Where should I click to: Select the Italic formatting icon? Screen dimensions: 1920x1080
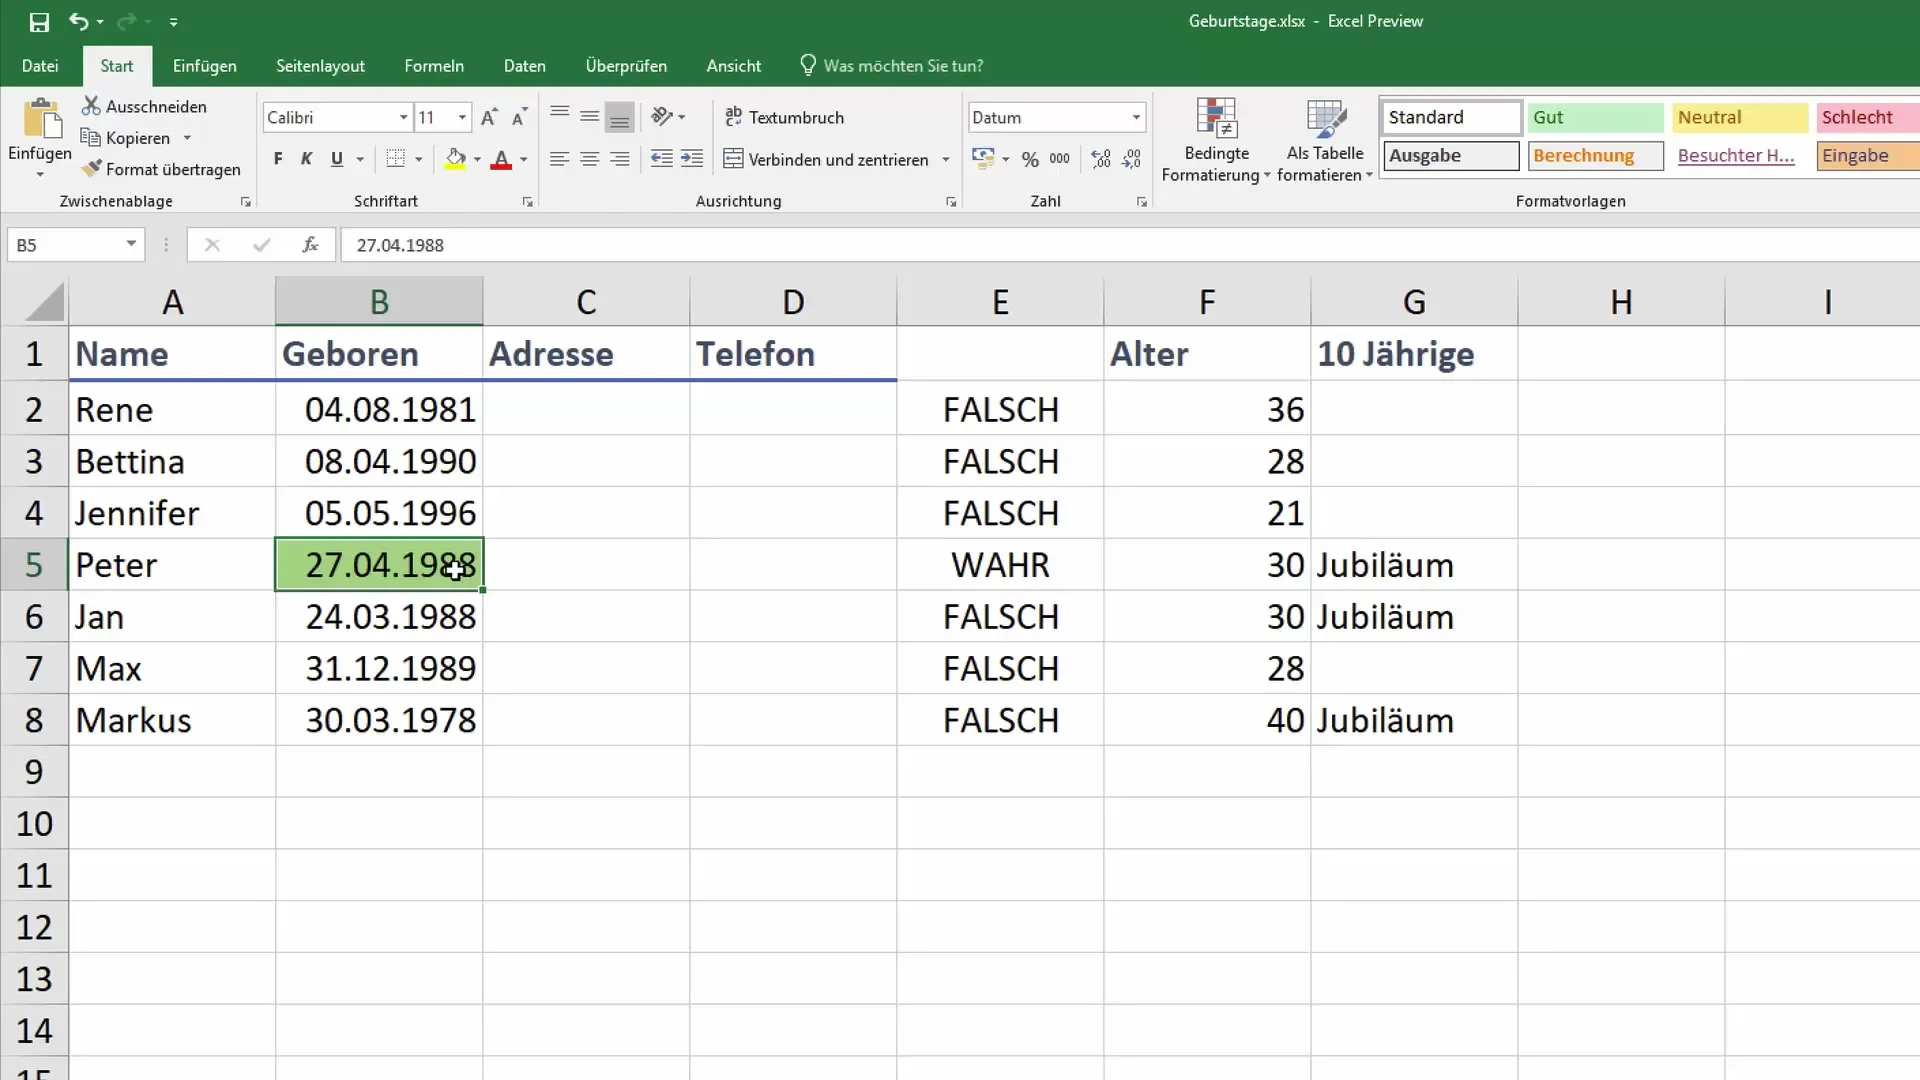point(306,158)
